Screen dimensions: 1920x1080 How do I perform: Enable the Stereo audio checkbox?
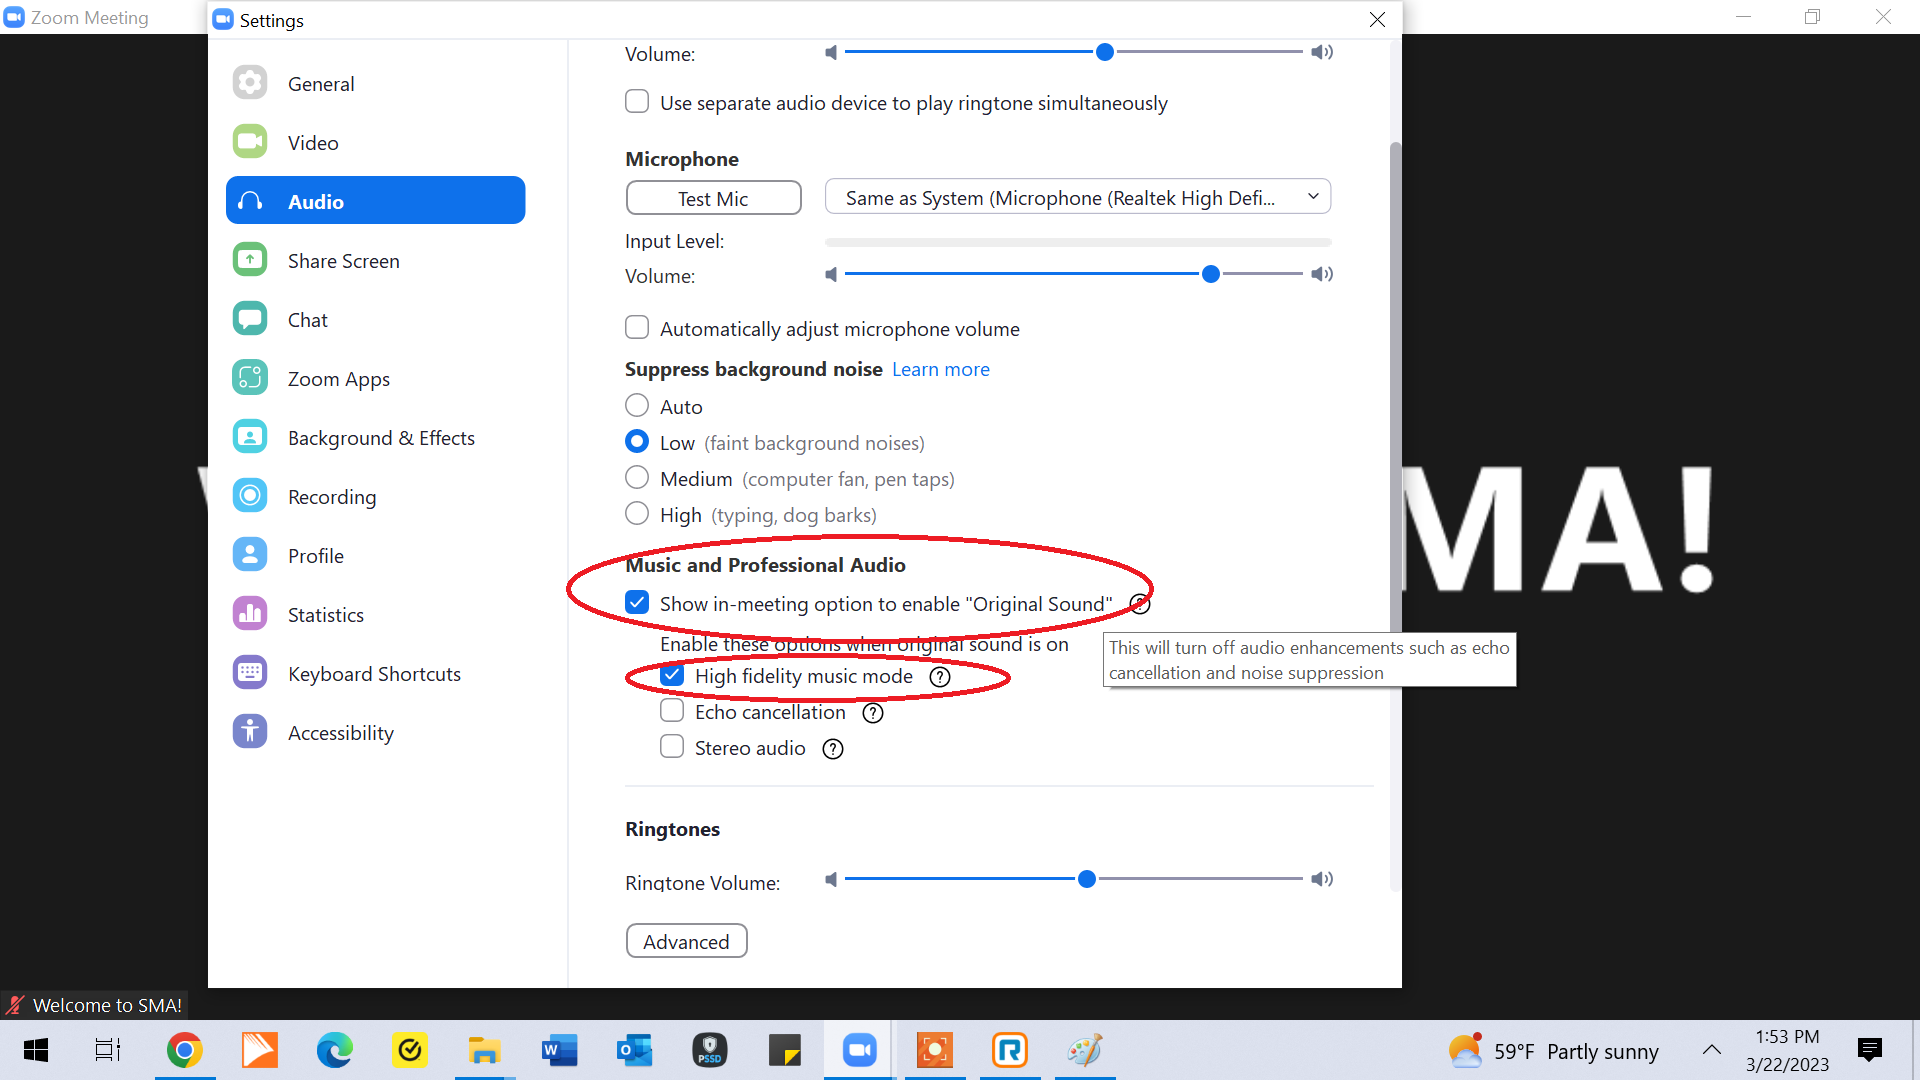pyautogui.click(x=672, y=747)
